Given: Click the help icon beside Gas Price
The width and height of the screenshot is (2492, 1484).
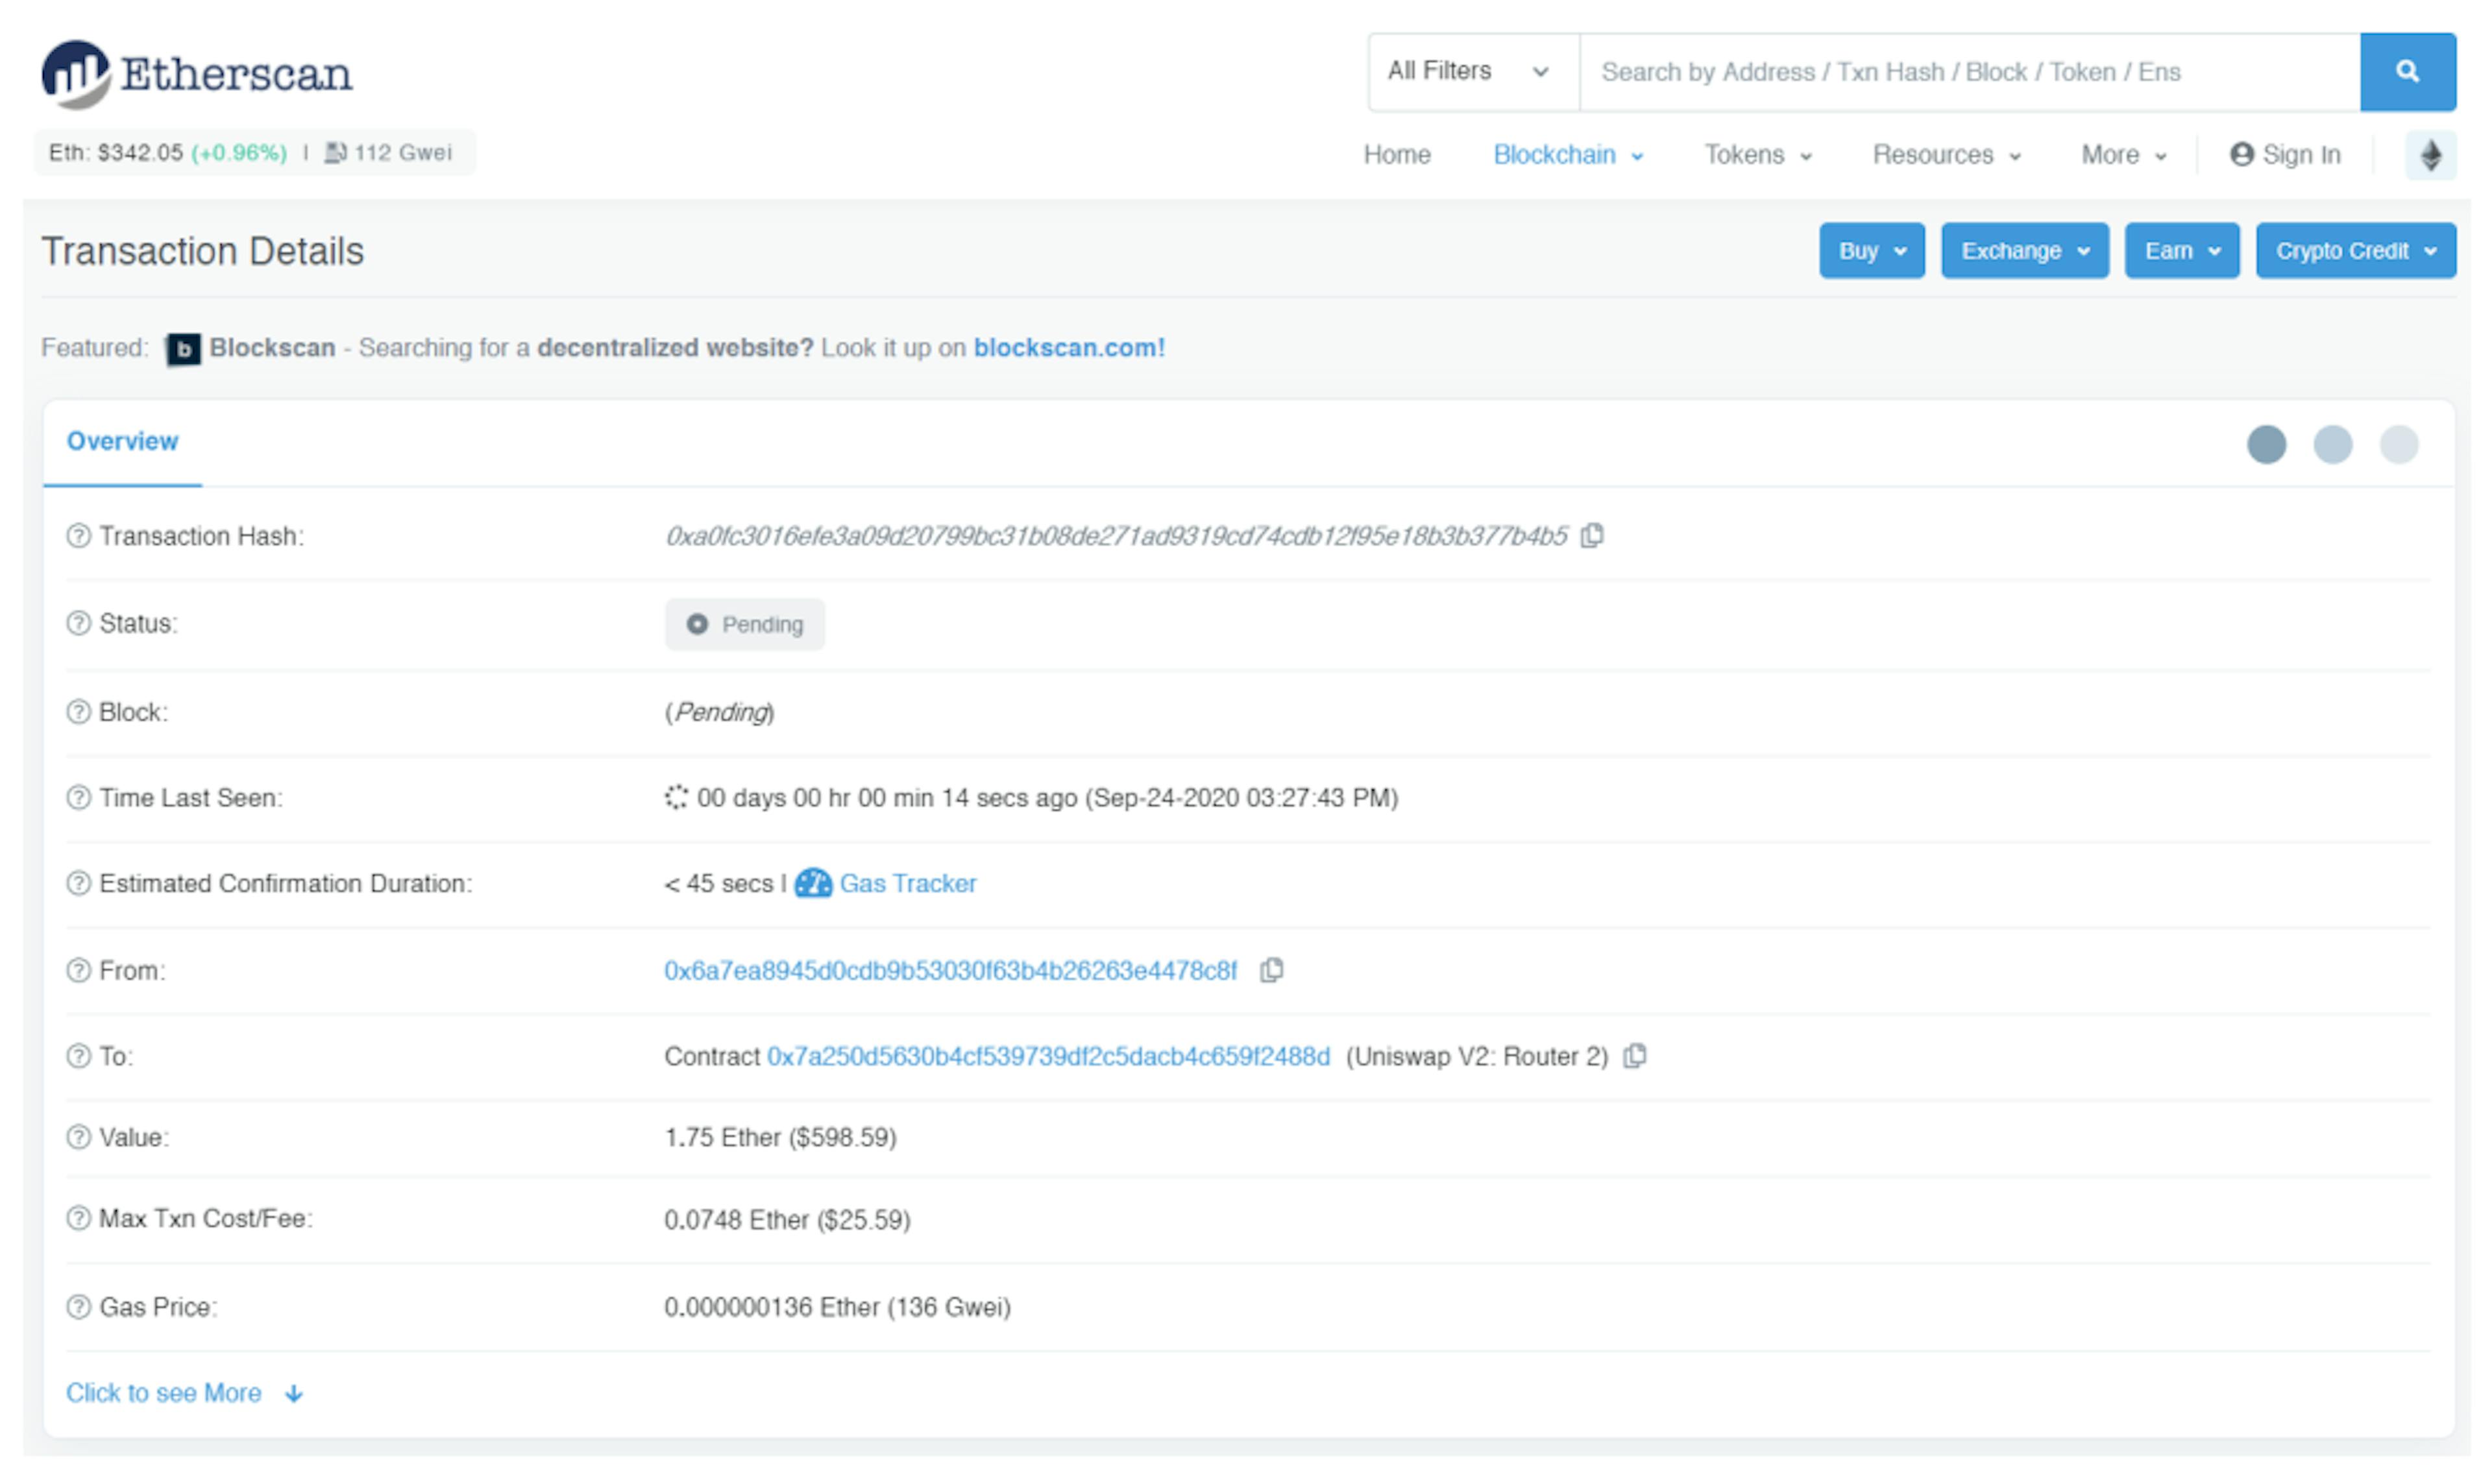Looking at the screenshot, I should 78,1307.
